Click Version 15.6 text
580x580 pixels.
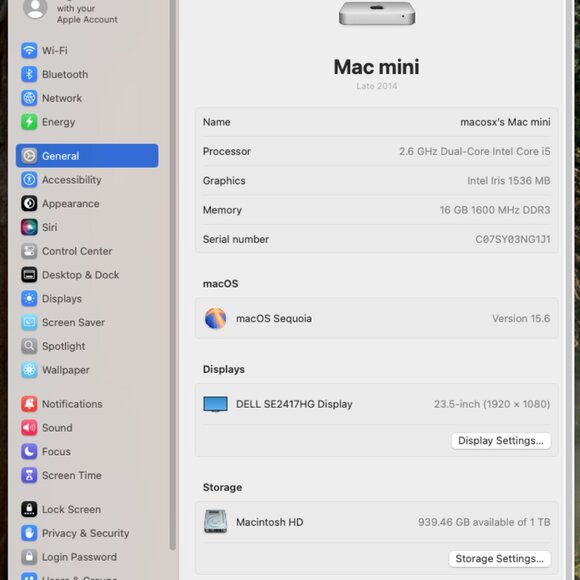[521, 318]
